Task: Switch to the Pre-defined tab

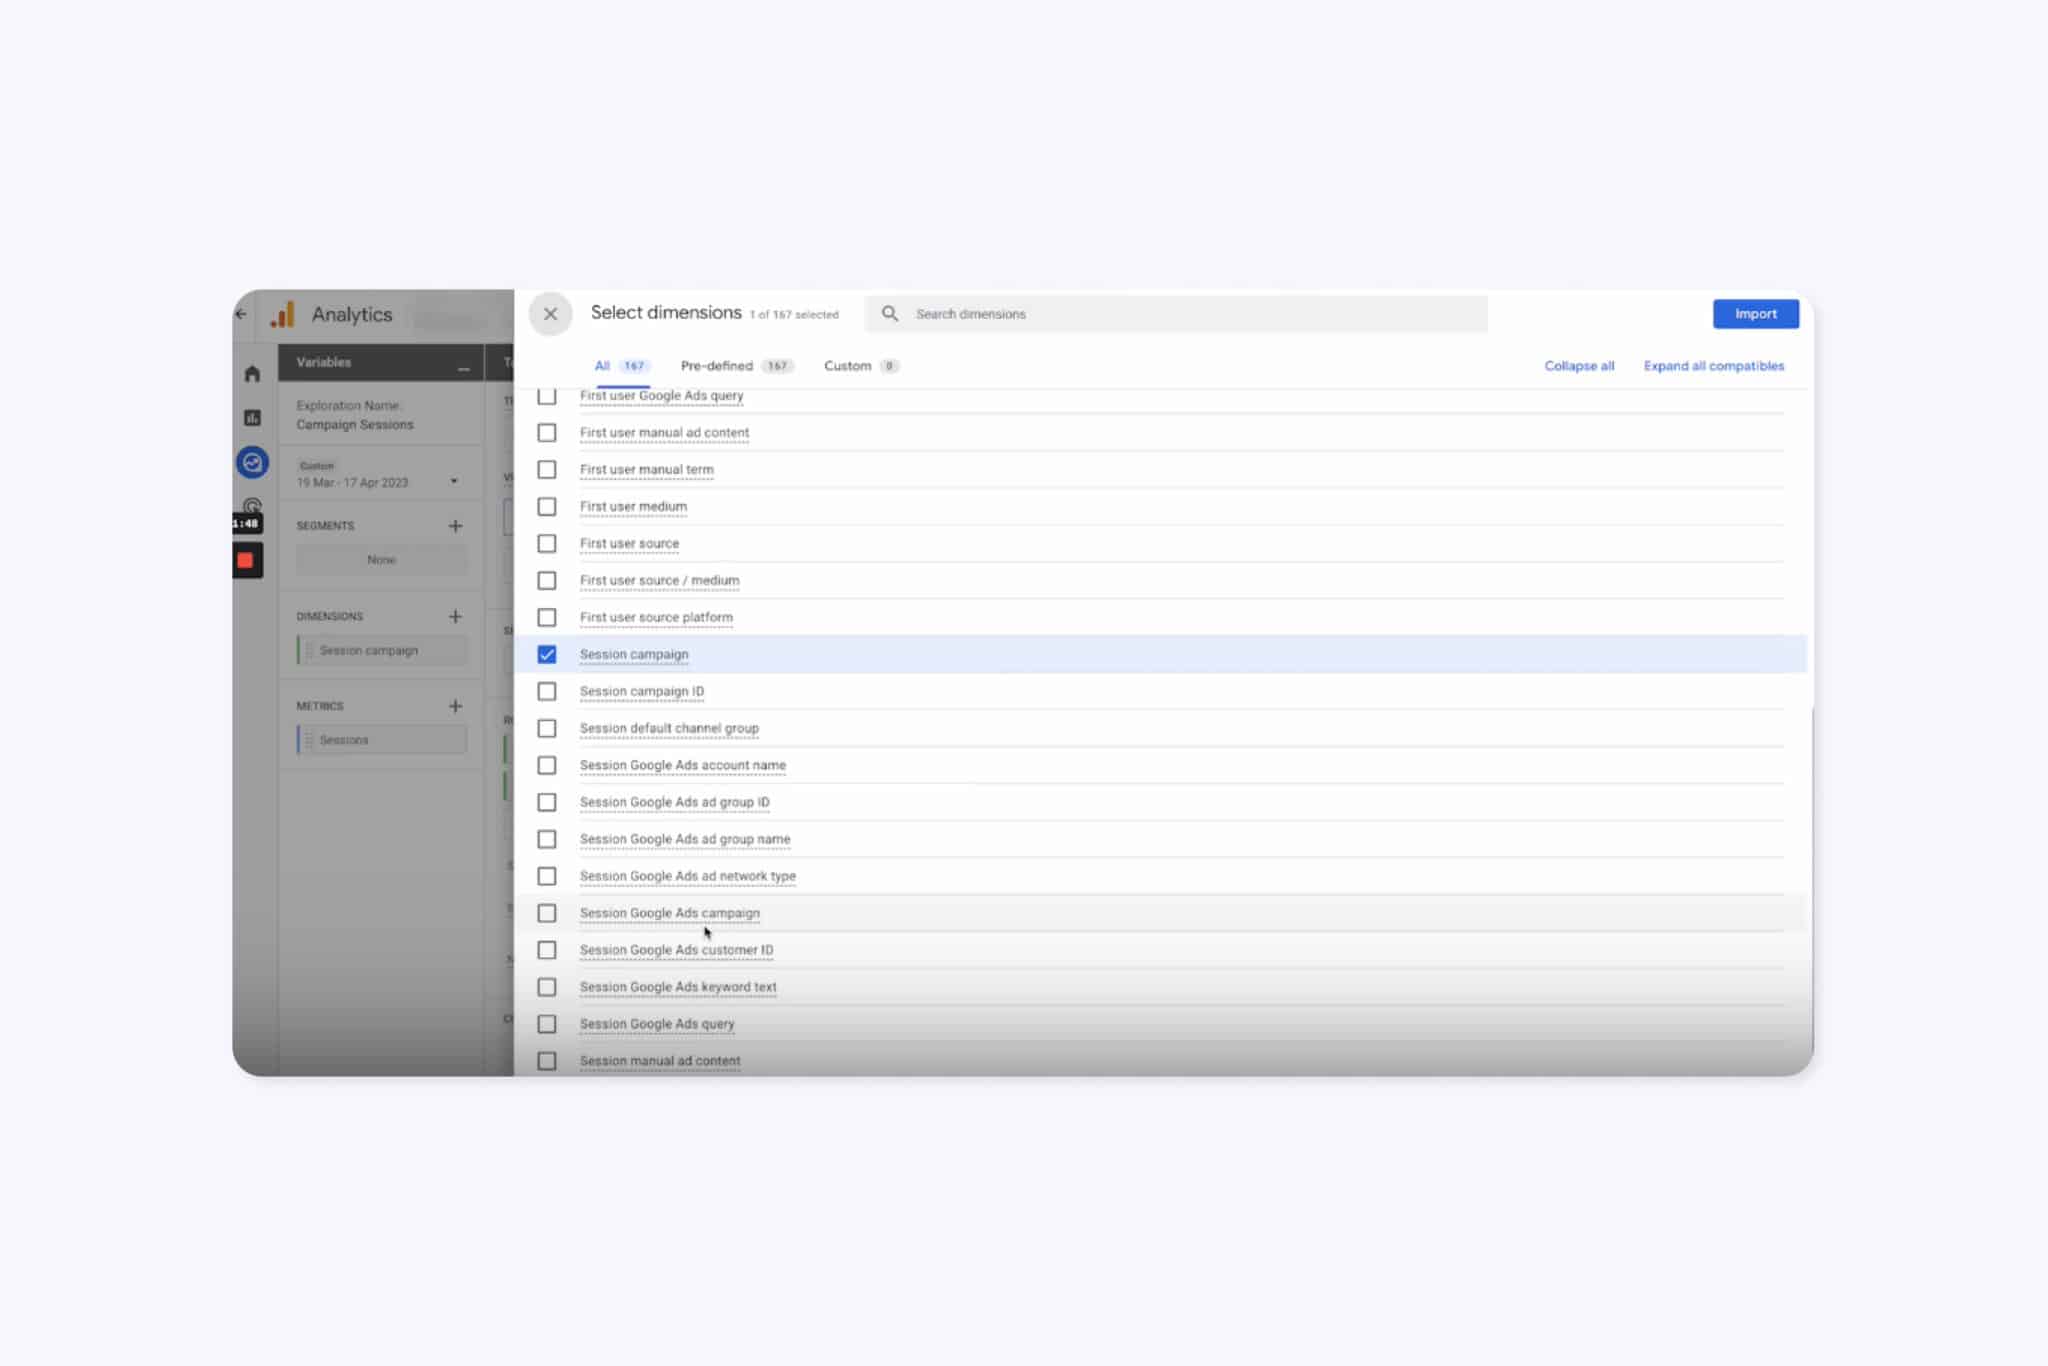Action: pyautogui.click(x=717, y=366)
